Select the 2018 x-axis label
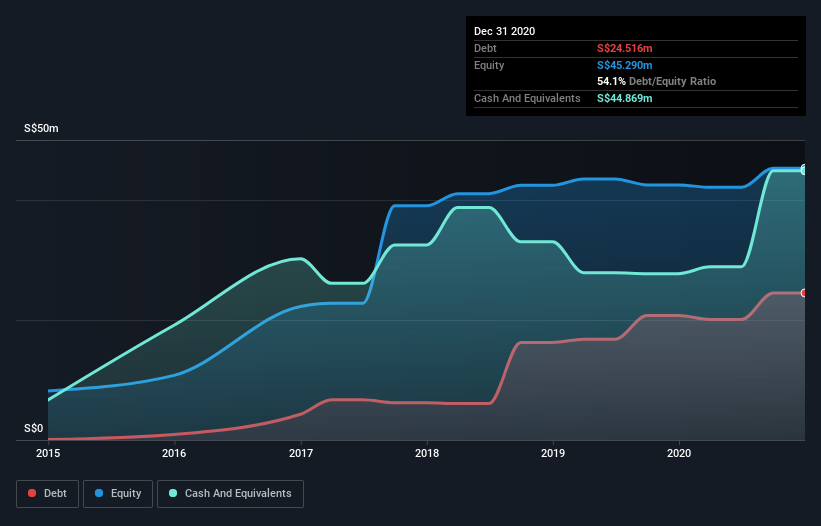 click(x=427, y=453)
